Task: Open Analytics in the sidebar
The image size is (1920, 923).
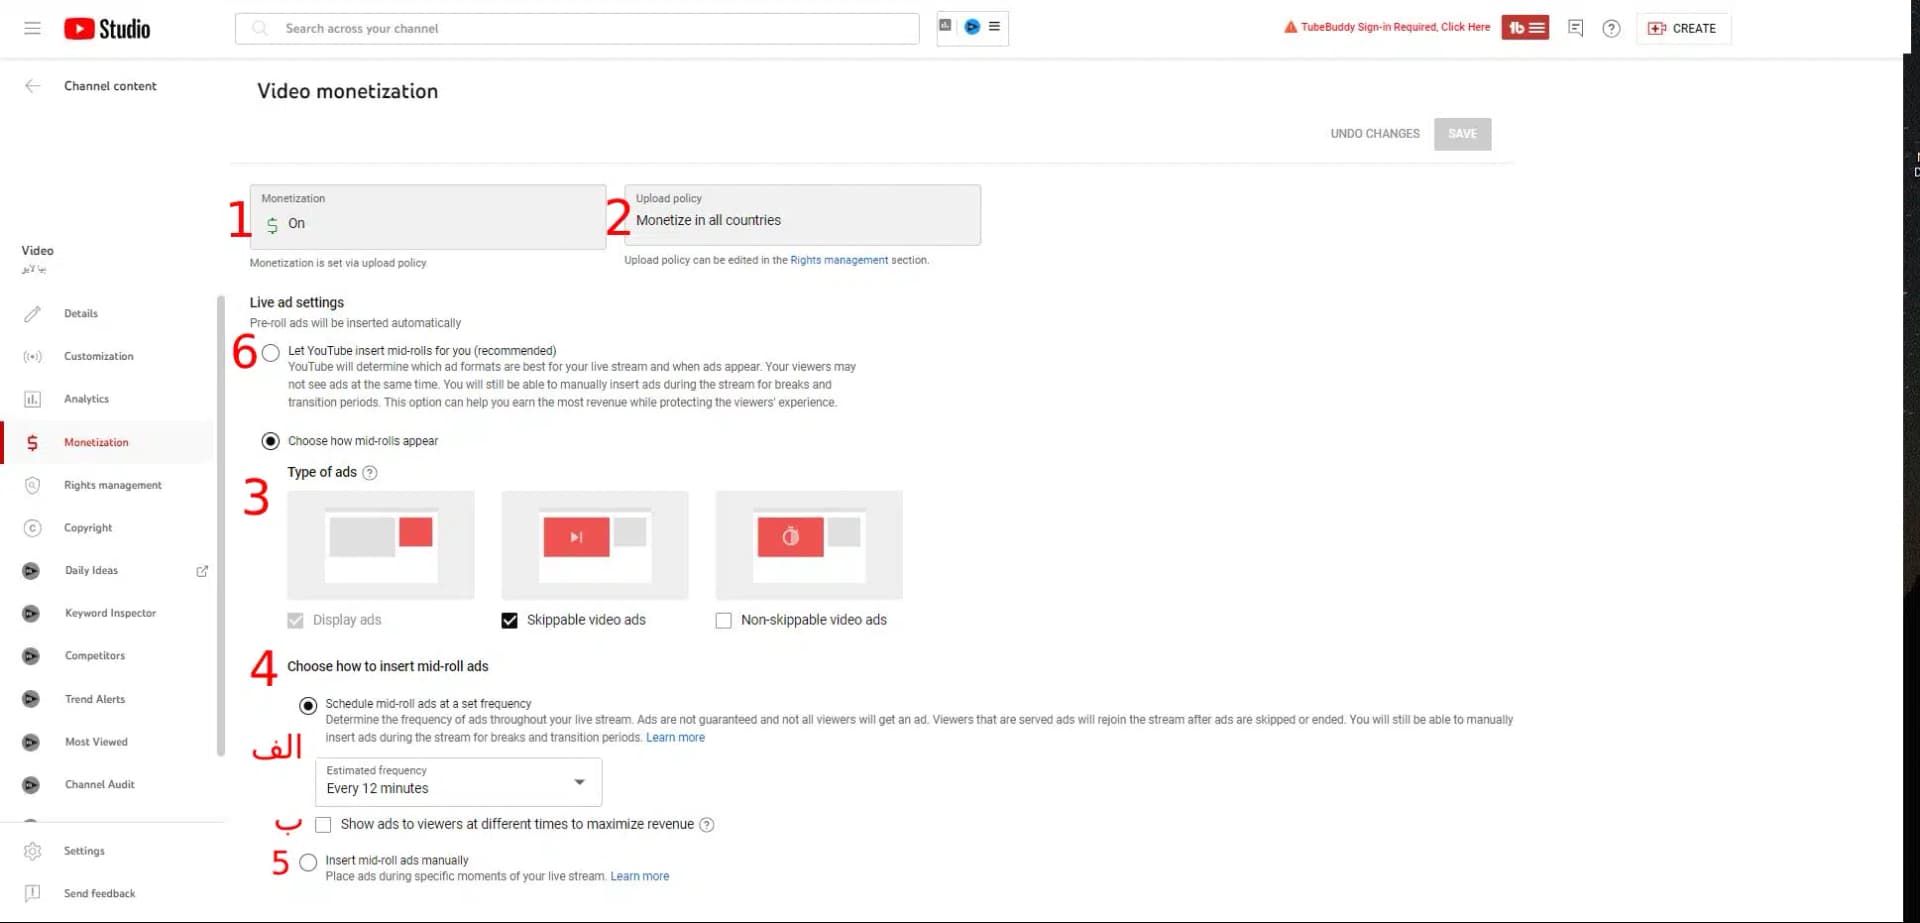Action: tap(86, 399)
